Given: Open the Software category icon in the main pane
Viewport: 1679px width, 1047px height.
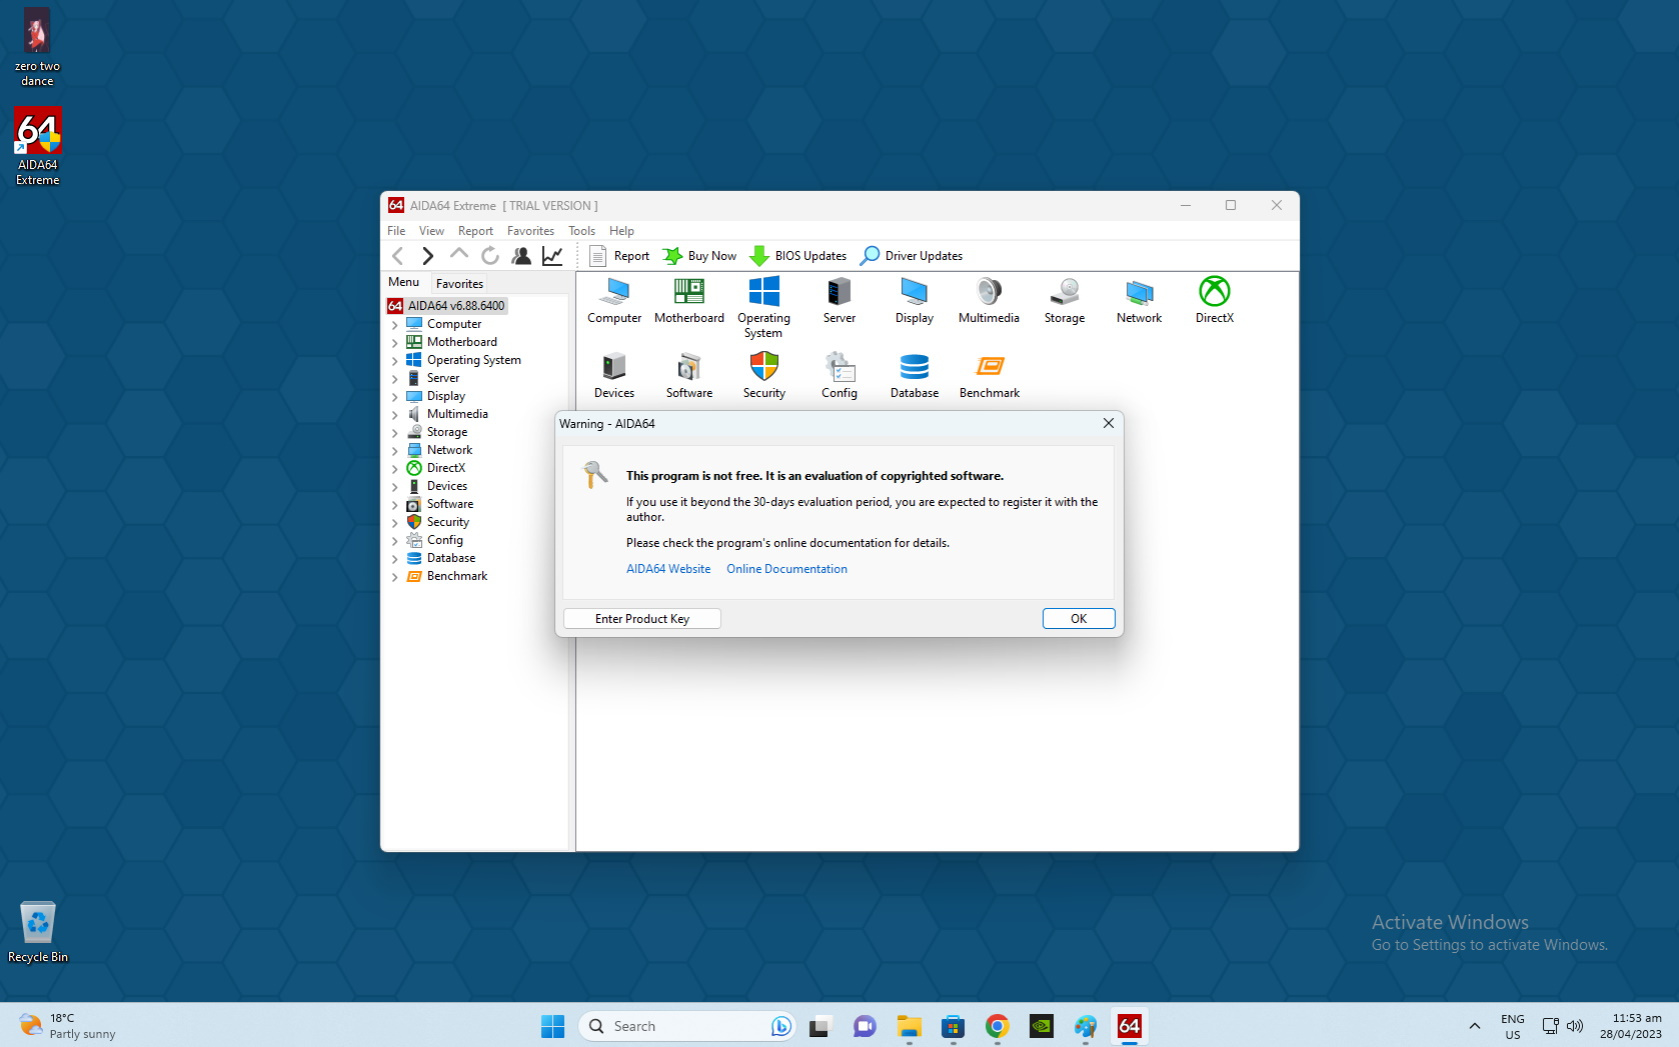Looking at the screenshot, I should click(689, 375).
